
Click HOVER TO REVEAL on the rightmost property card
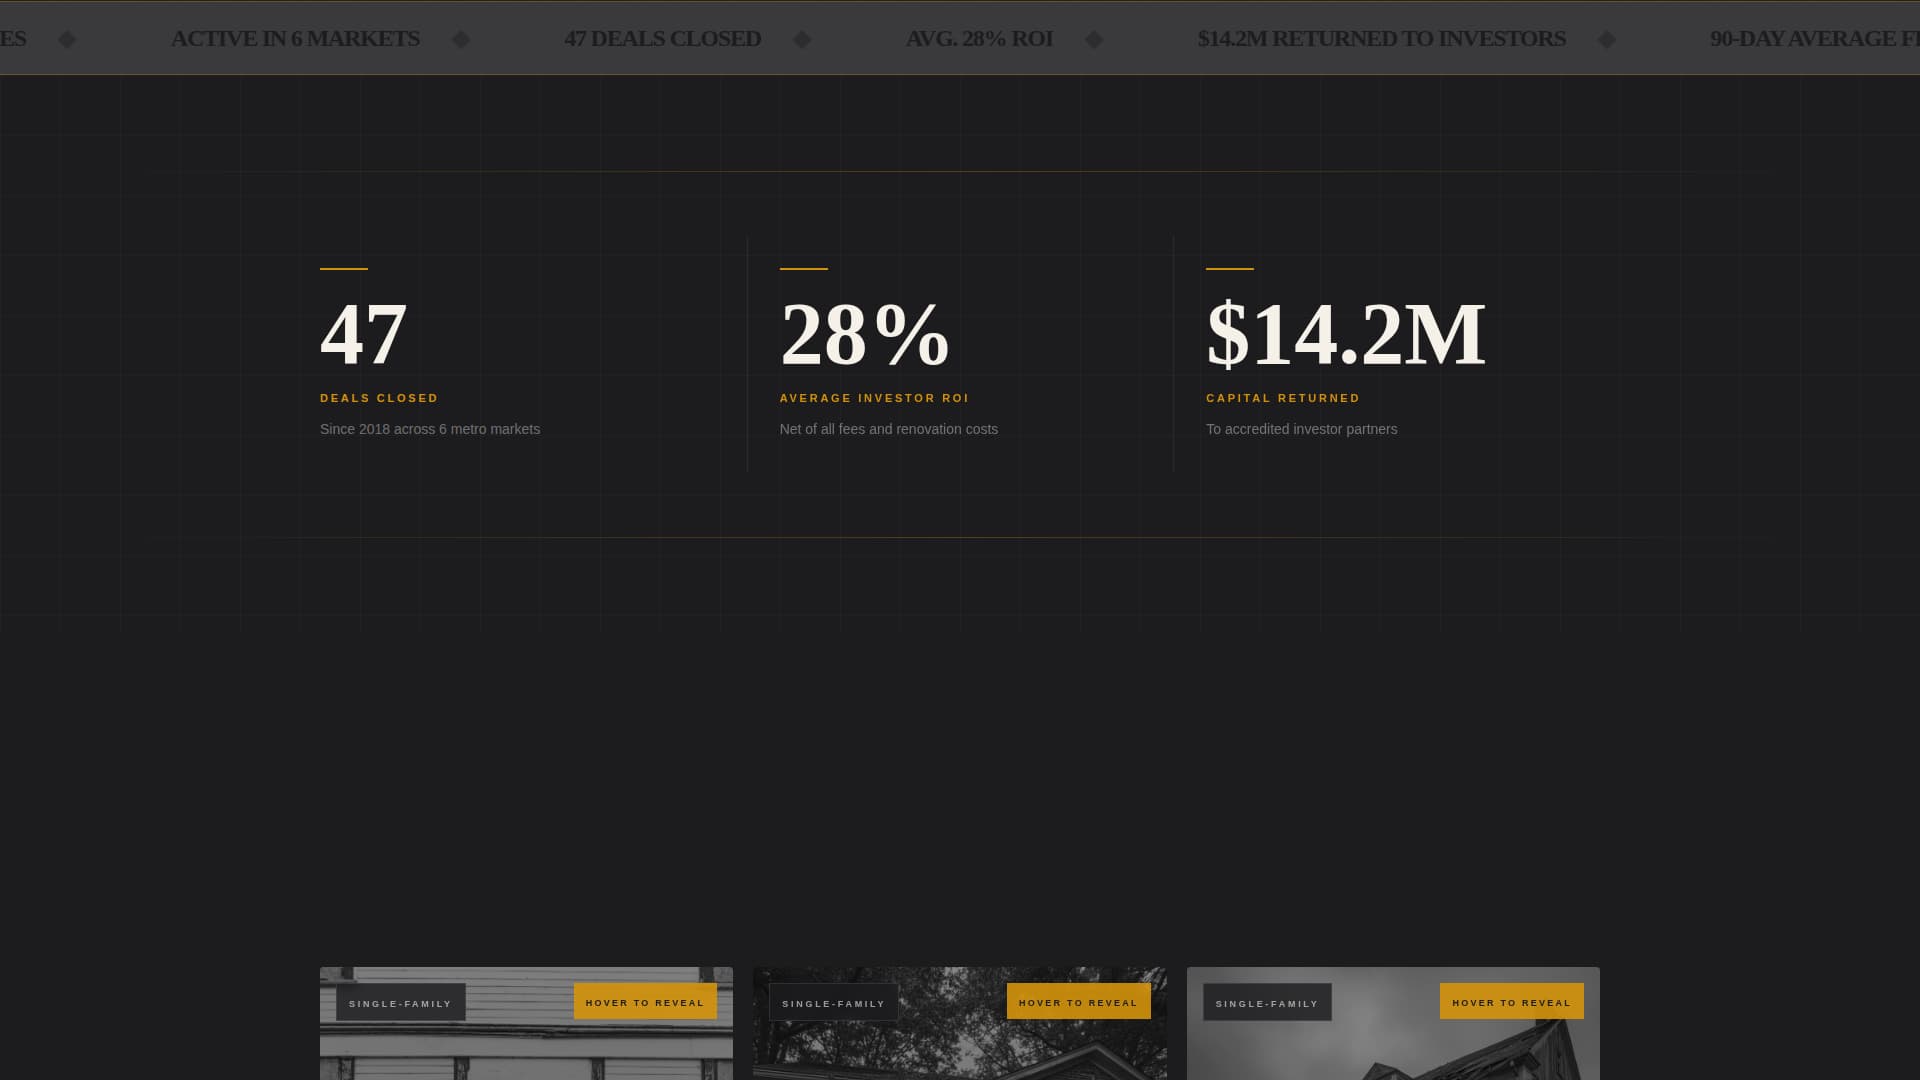(x=1511, y=1001)
